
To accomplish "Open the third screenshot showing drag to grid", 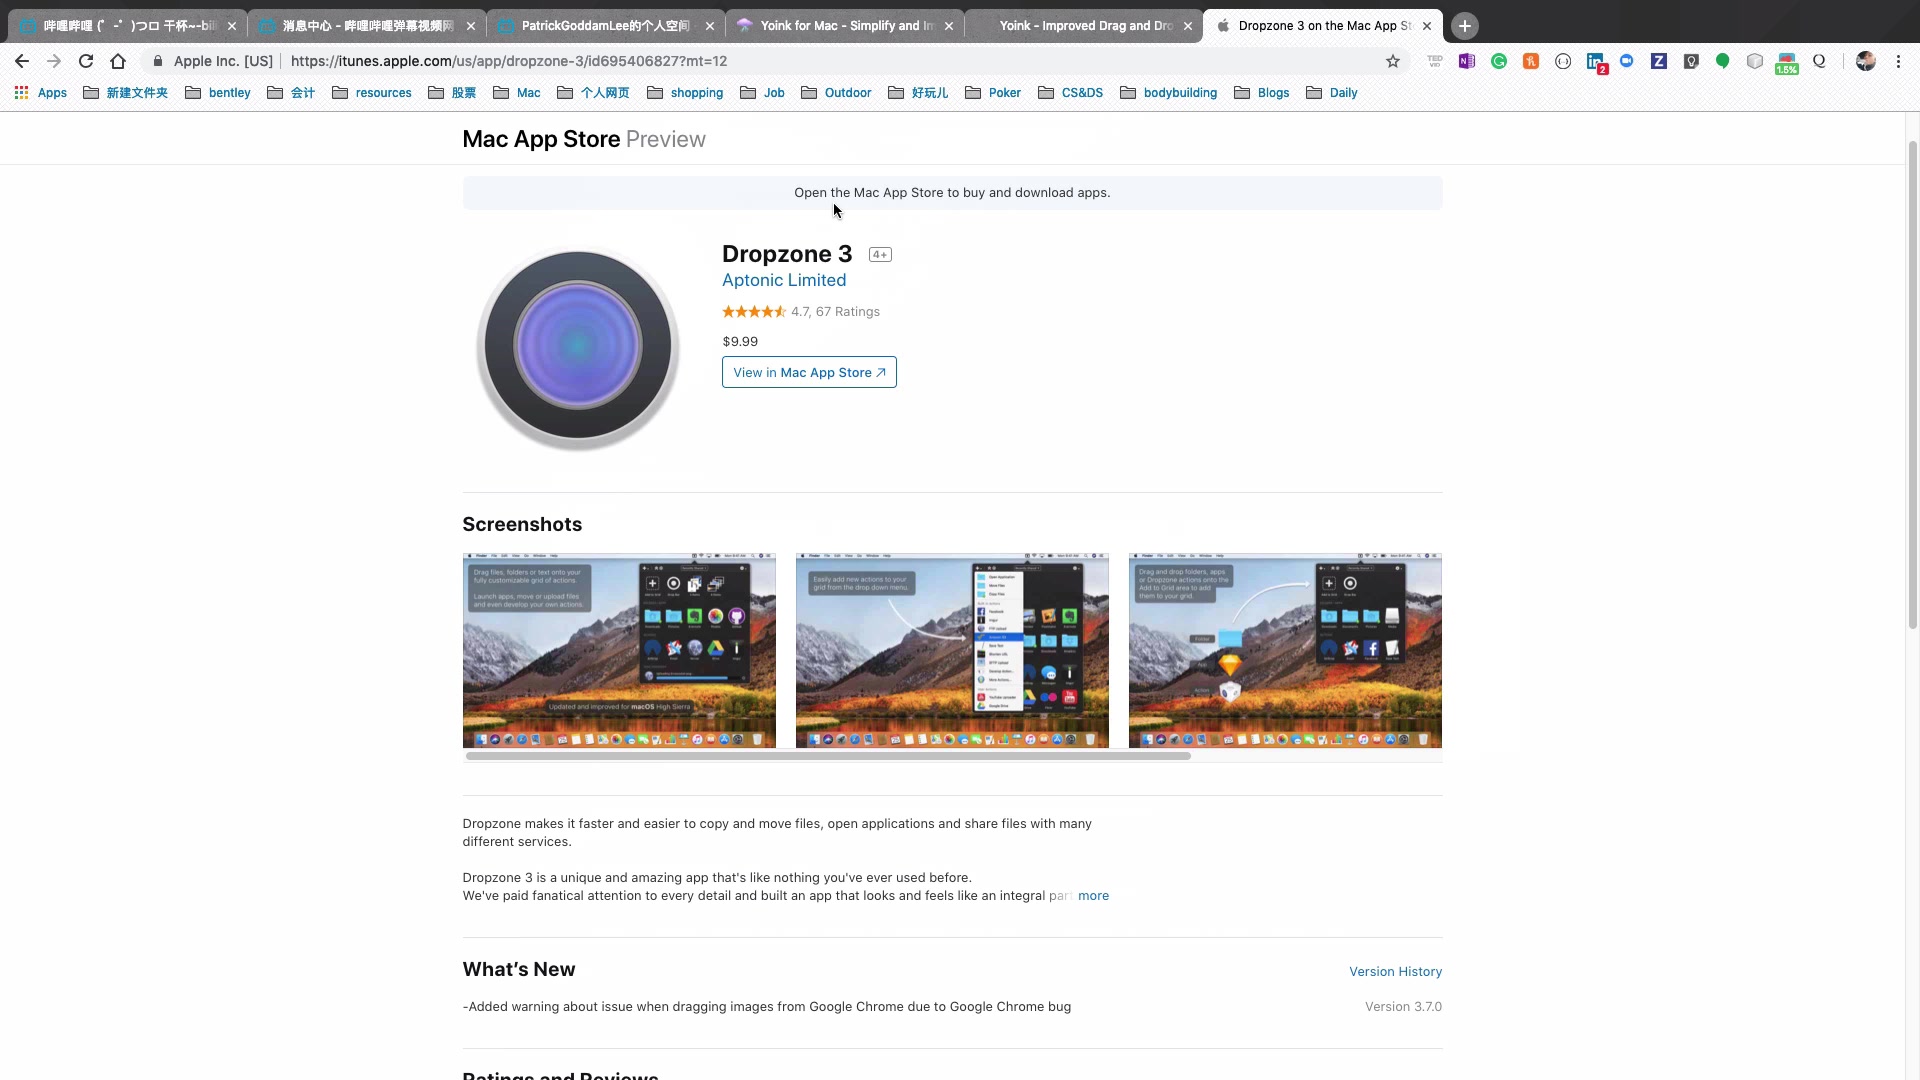I will pos(1285,650).
